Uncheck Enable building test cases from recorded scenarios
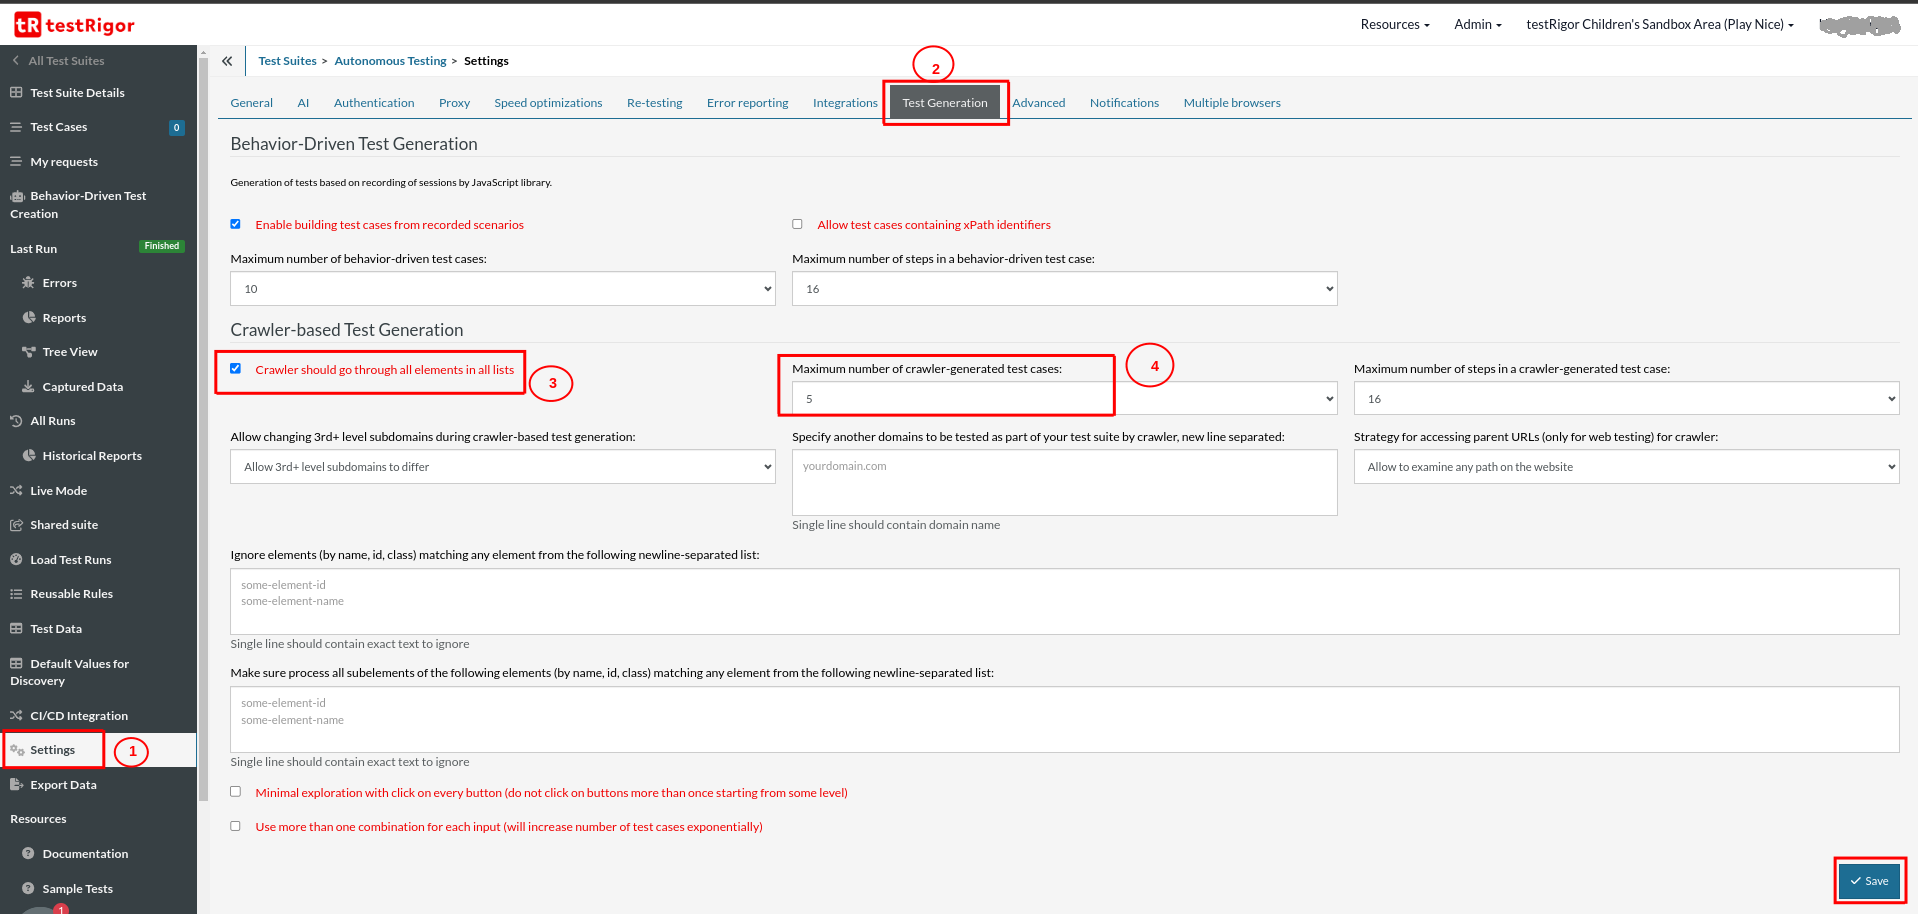The image size is (1918, 914). pos(236,225)
